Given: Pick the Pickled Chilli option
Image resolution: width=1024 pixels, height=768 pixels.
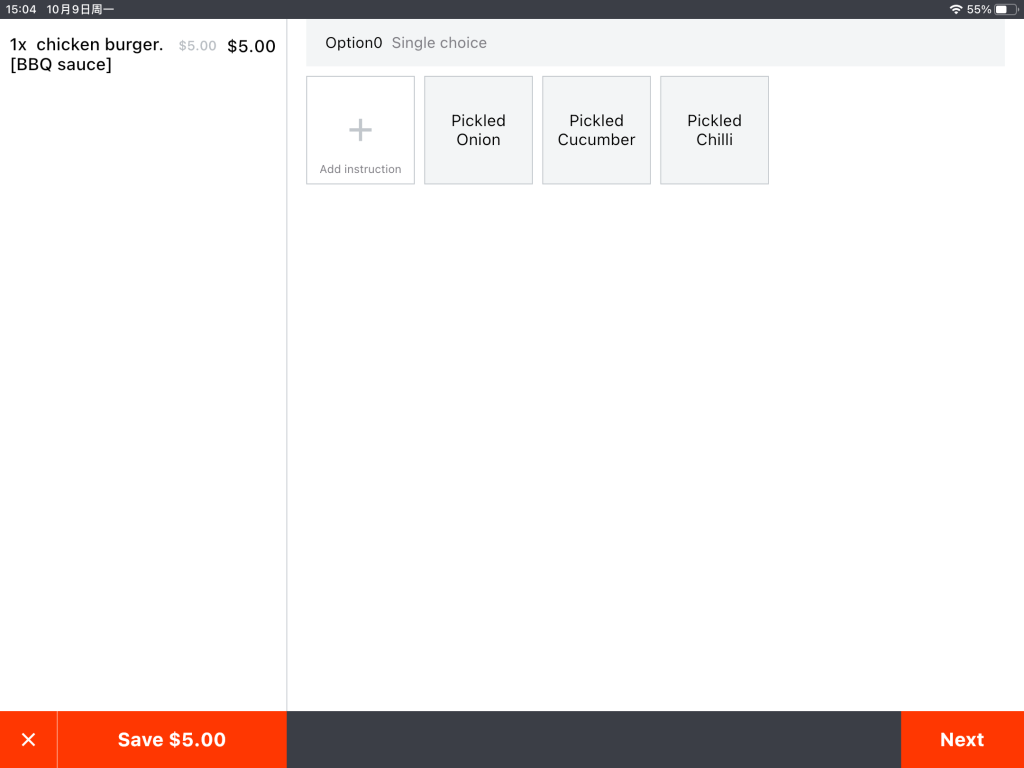Looking at the screenshot, I should [x=714, y=130].
